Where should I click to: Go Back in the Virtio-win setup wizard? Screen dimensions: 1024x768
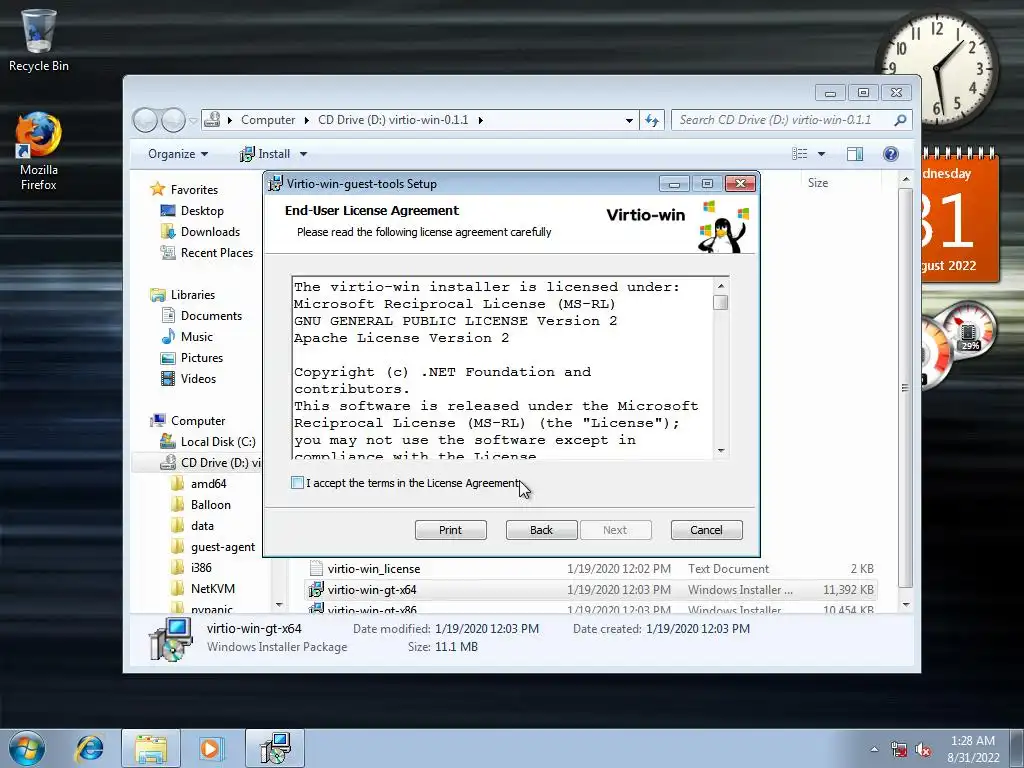(541, 530)
